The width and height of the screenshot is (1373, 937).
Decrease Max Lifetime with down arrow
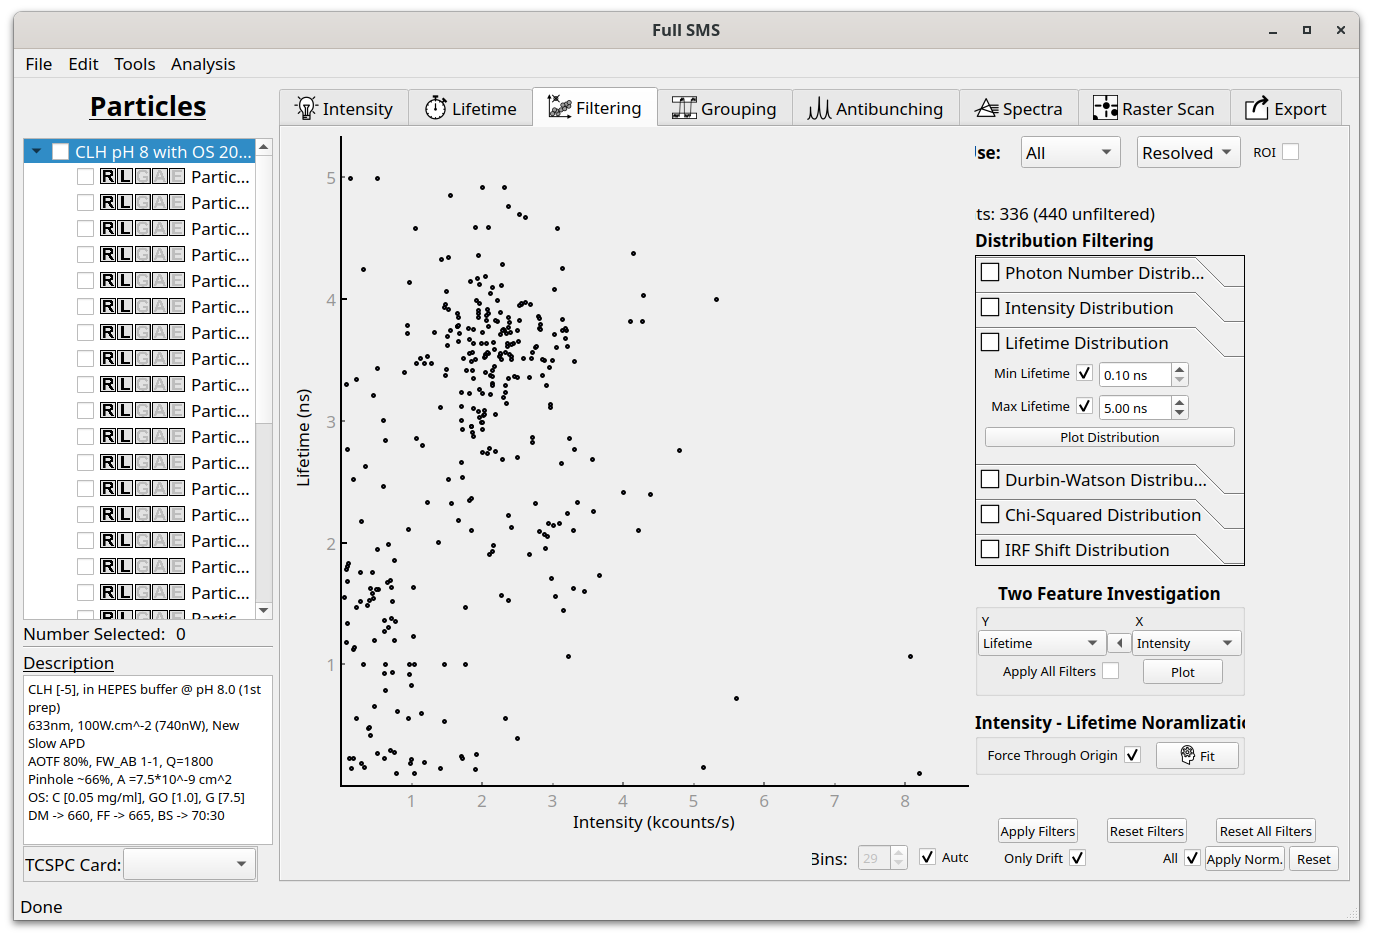click(1179, 413)
